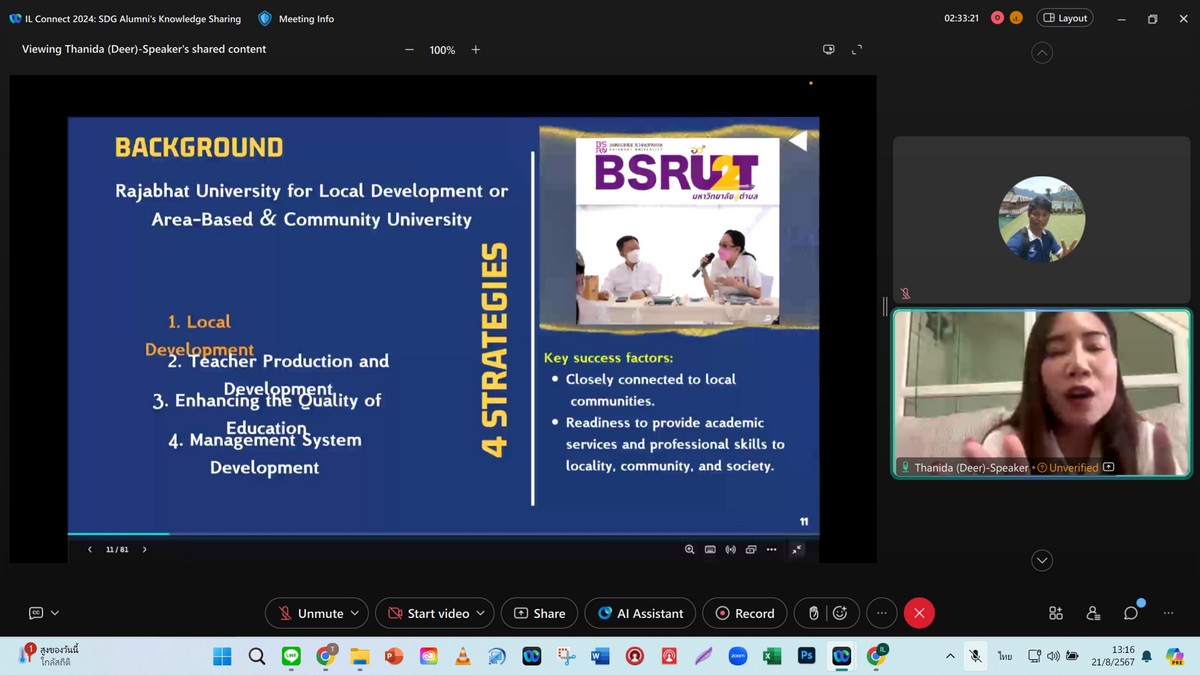Open more options ellipsis in control bar

tap(881, 613)
